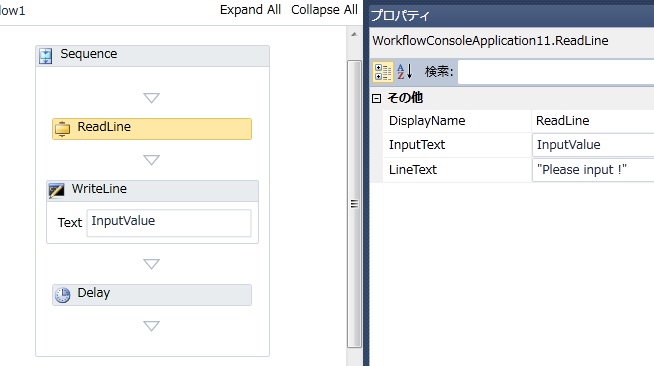
Task: Click the Sequence activity icon
Action: [45, 55]
